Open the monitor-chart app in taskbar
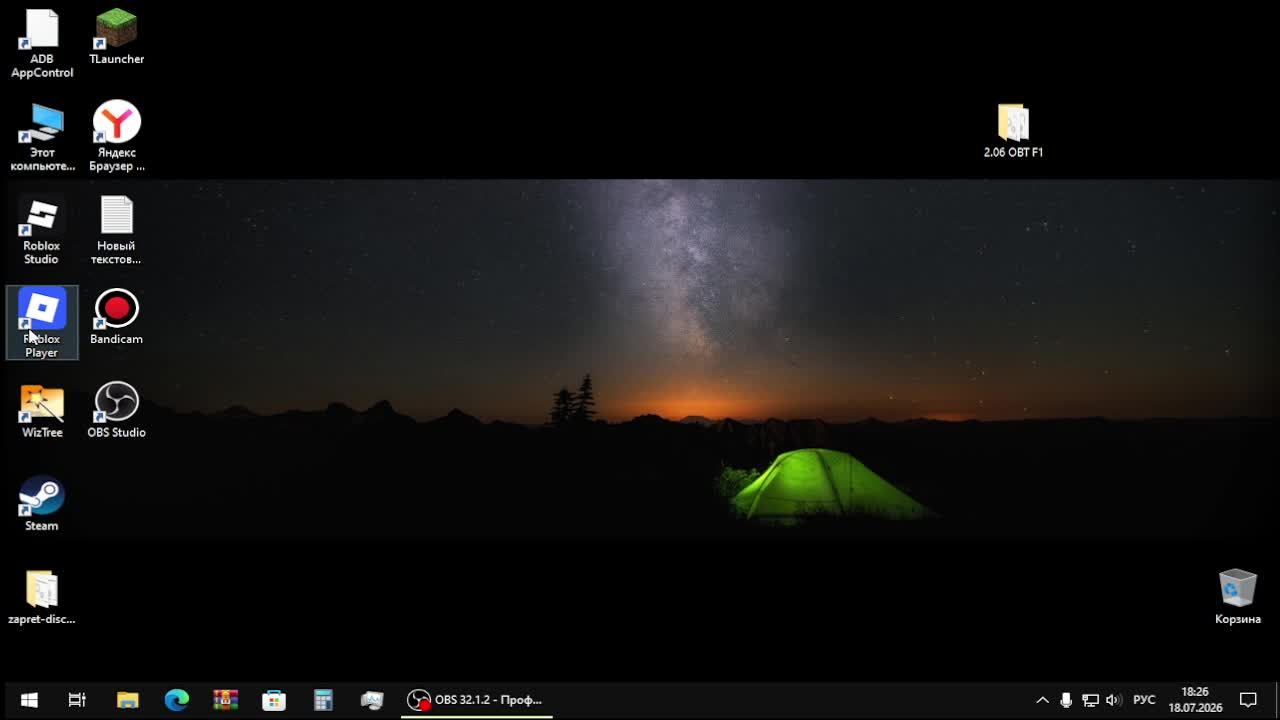This screenshot has height=720, width=1280. [x=372, y=700]
